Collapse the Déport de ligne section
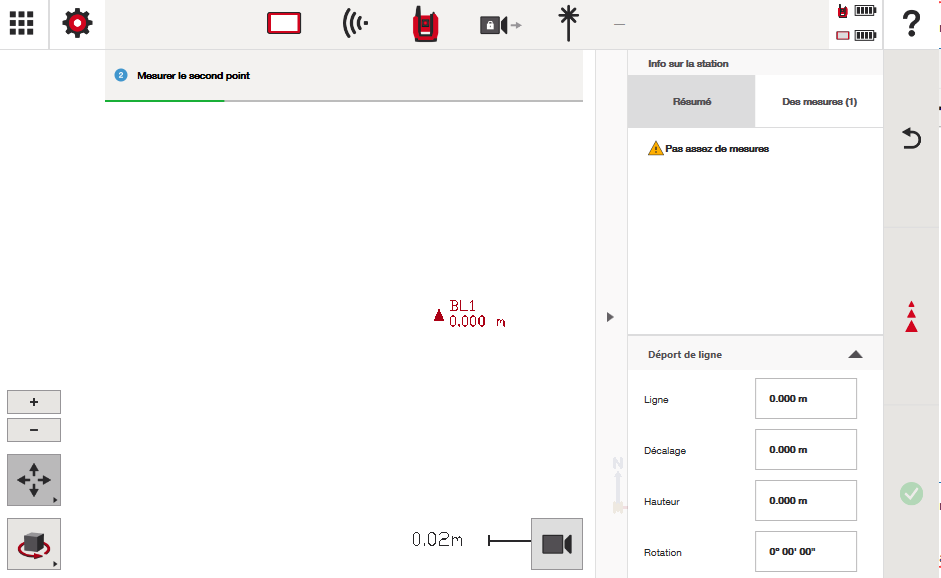Viewport: 941px width, 578px height. (x=854, y=354)
